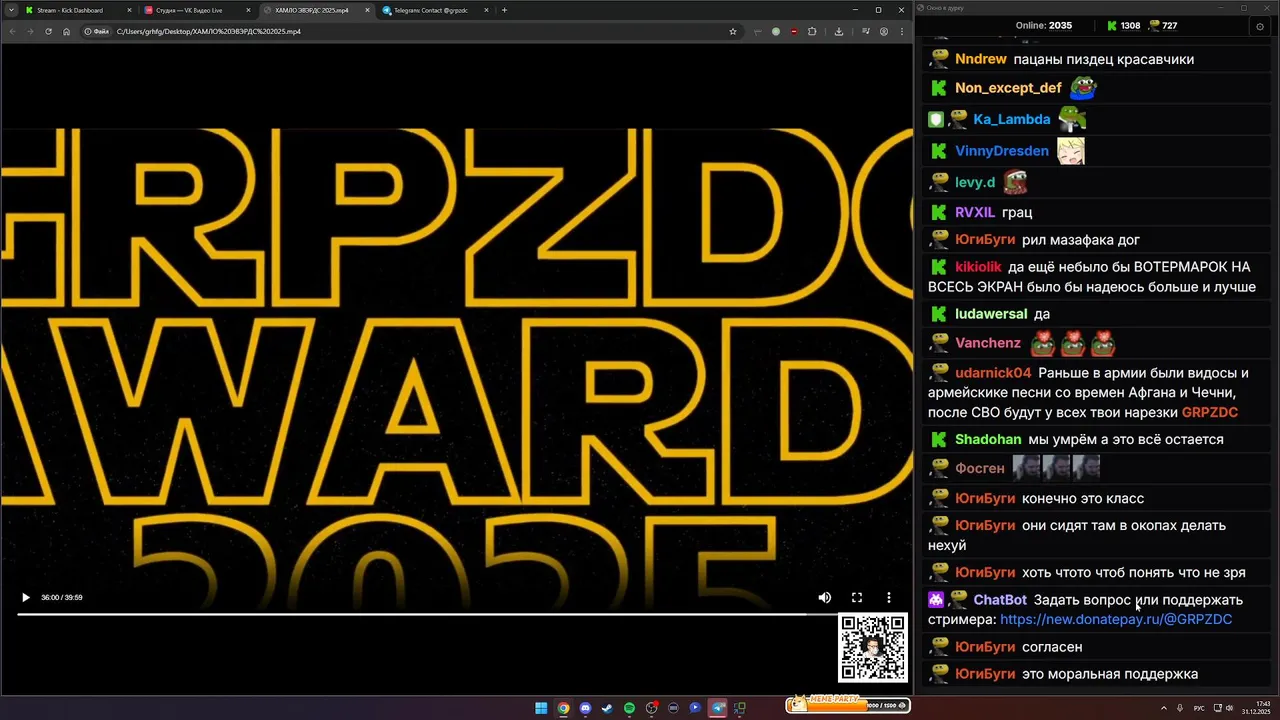Open a new browser tab
1280x720 pixels.
[504, 10]
